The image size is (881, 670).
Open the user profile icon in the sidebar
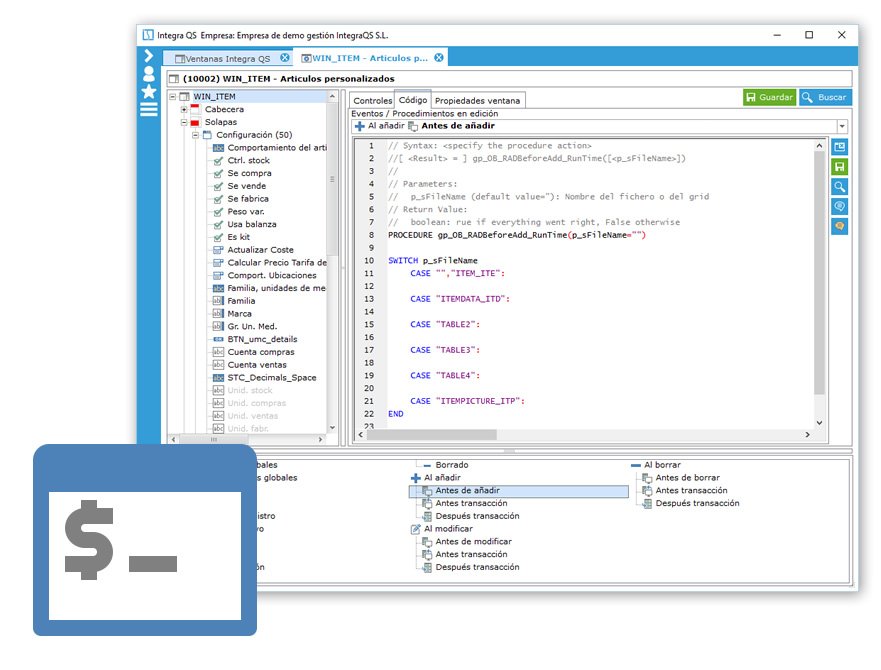click(149, 74)
